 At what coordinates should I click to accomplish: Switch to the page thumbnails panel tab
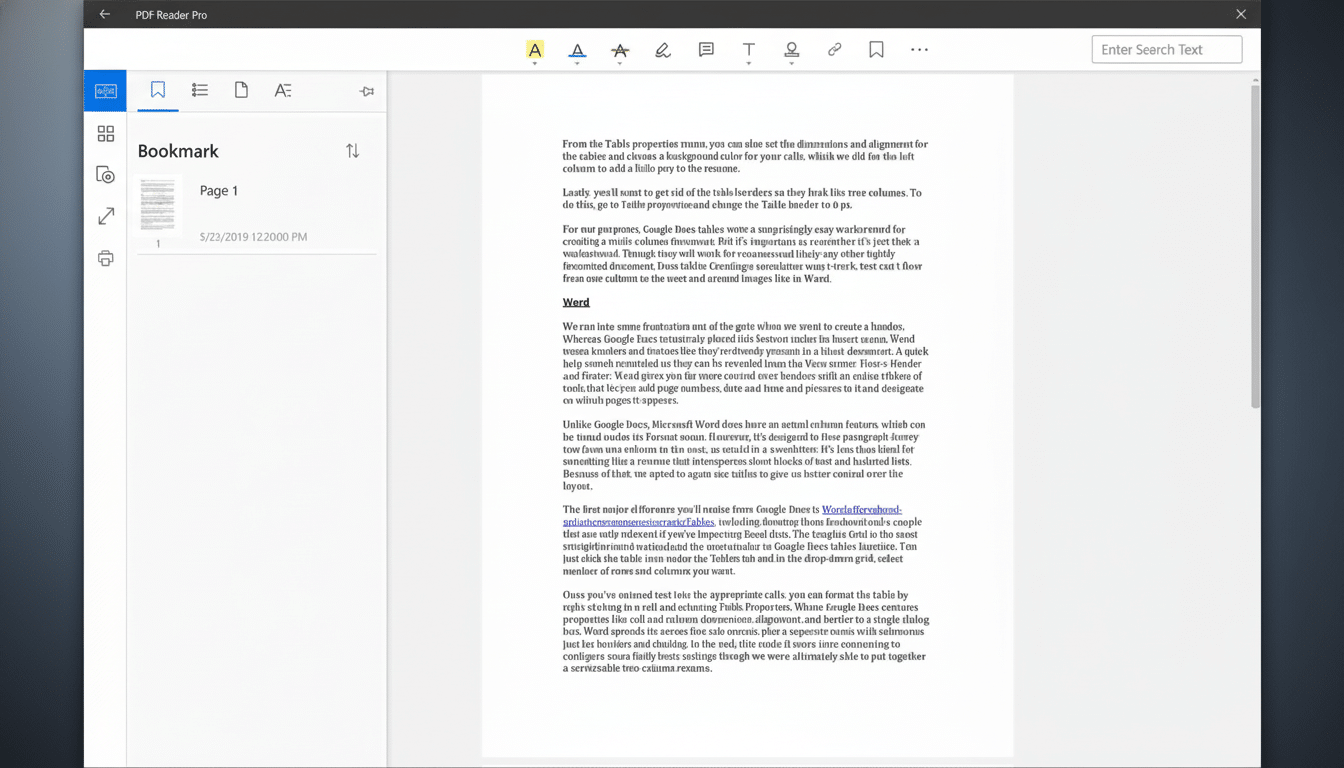coord(241,89)
